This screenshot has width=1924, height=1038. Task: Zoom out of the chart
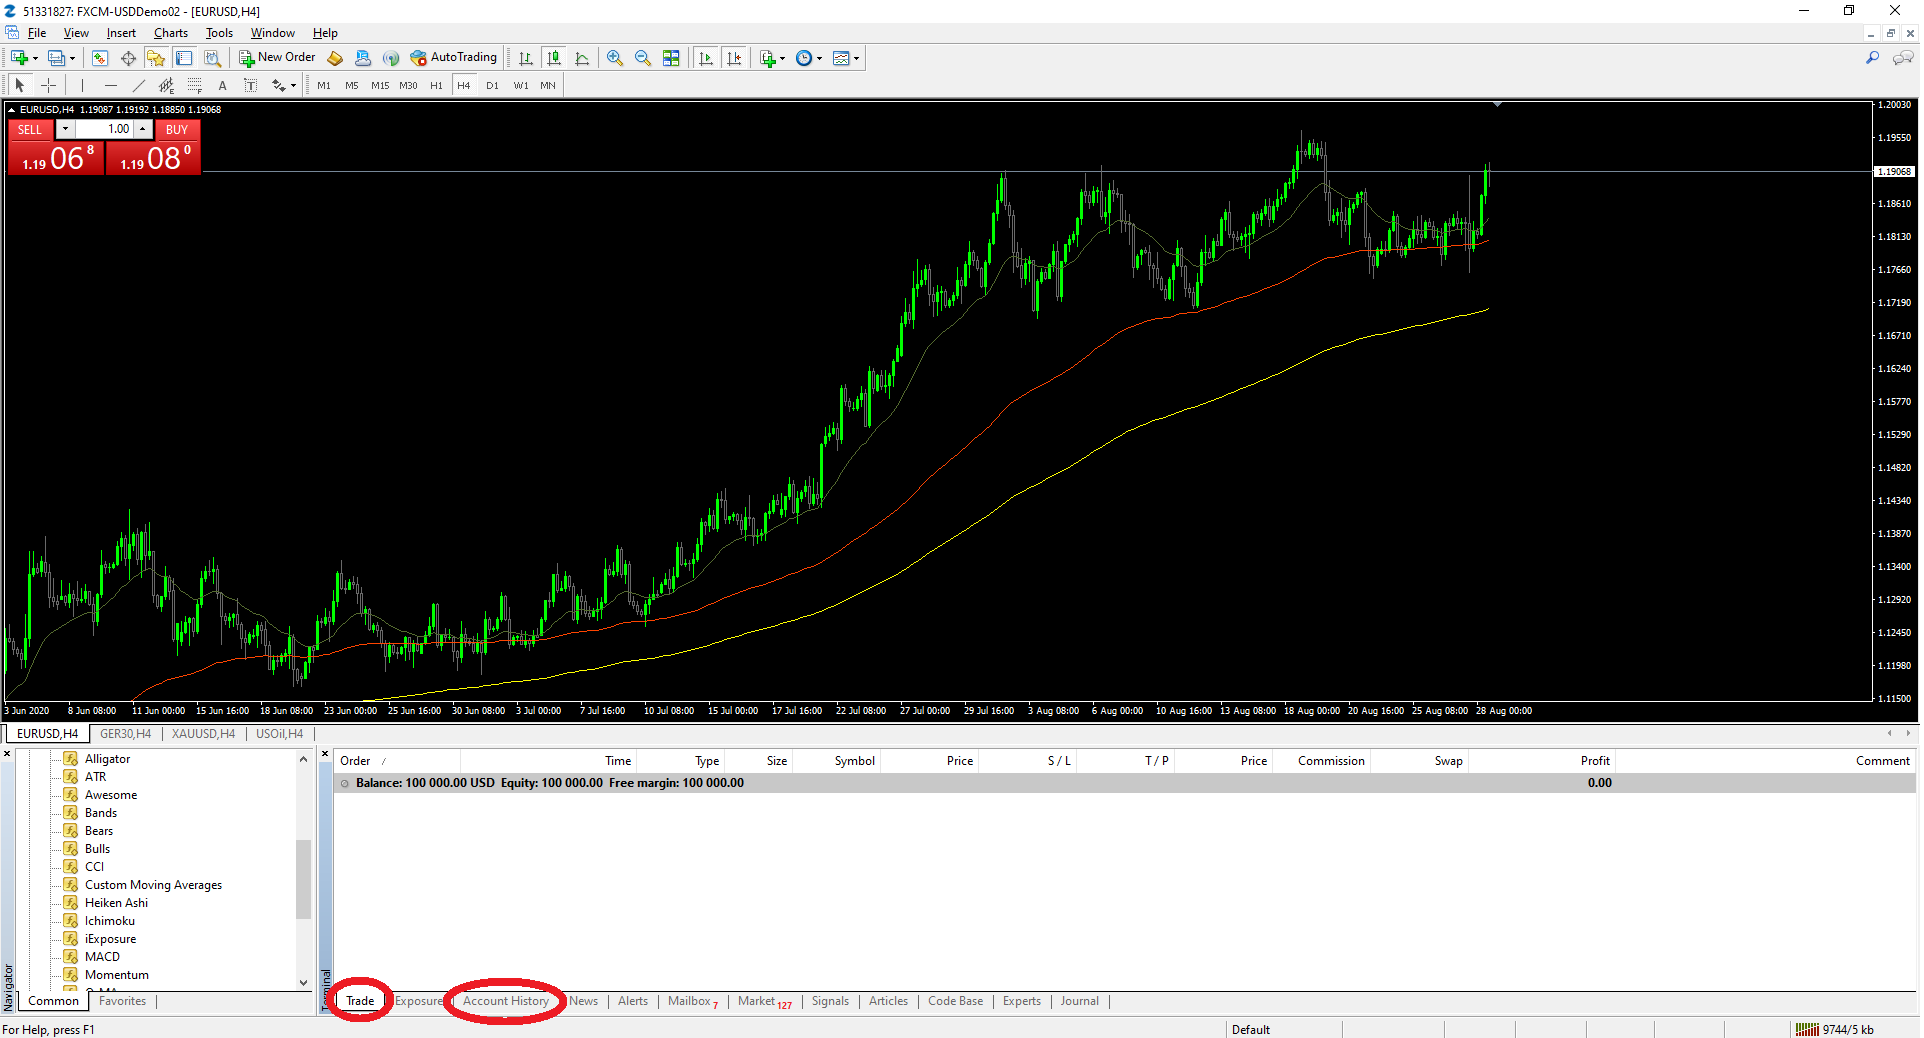643,58
